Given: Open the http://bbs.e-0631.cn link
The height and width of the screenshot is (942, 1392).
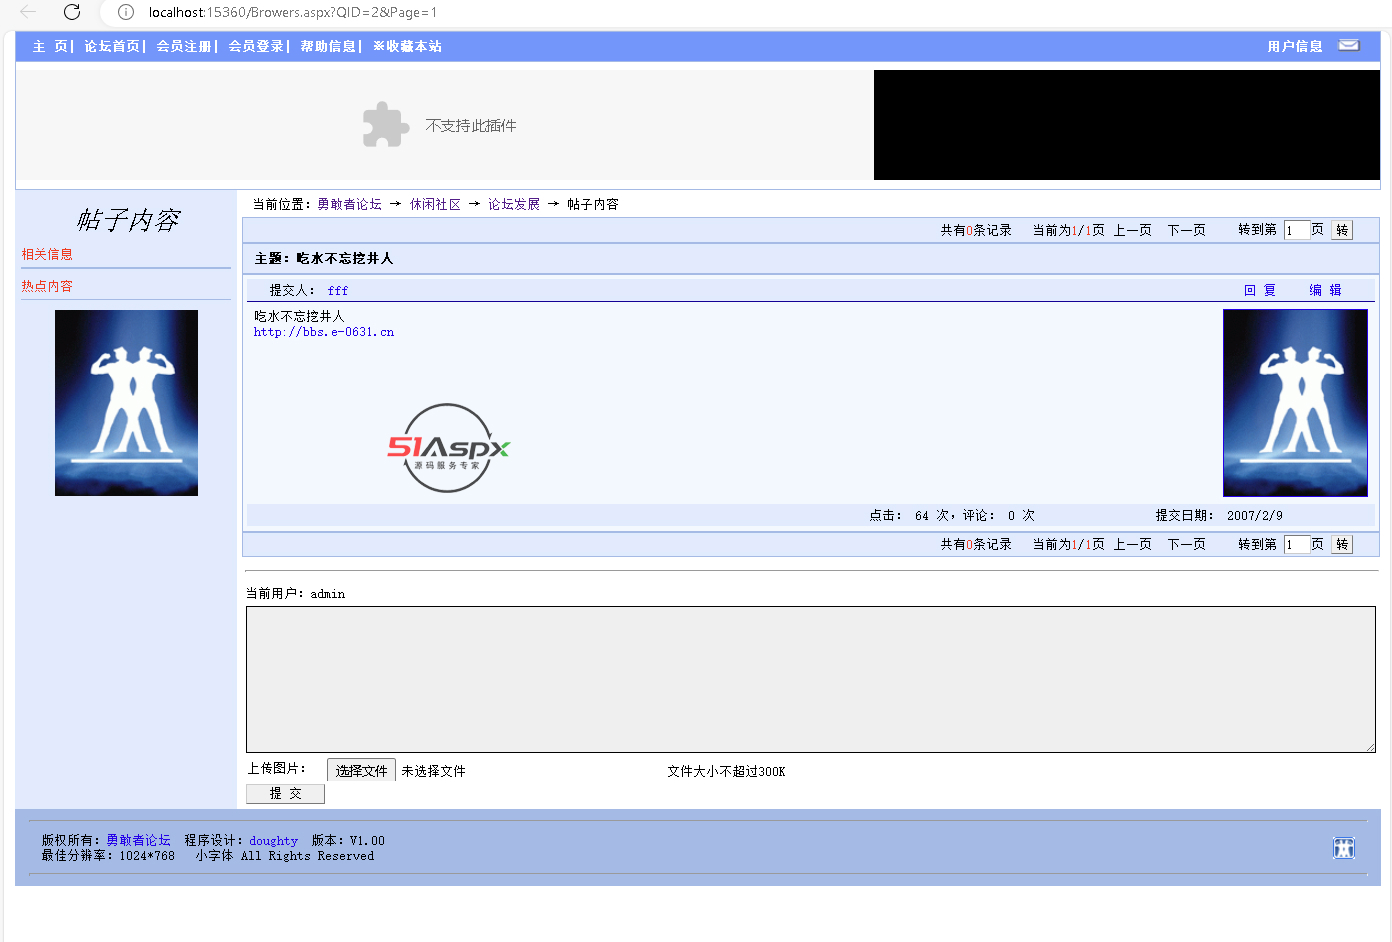Looking at the screenshot, I should point(324,332).
